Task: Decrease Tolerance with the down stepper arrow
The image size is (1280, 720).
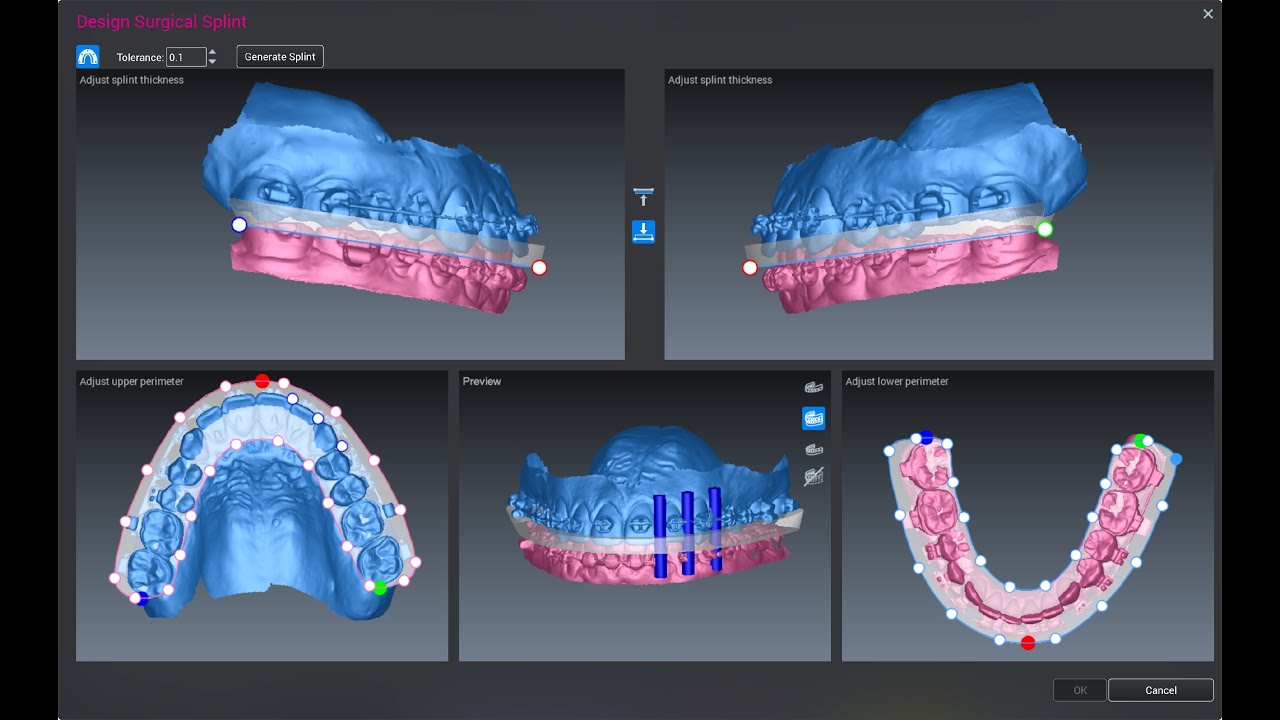Action: [x=212, y=62]
